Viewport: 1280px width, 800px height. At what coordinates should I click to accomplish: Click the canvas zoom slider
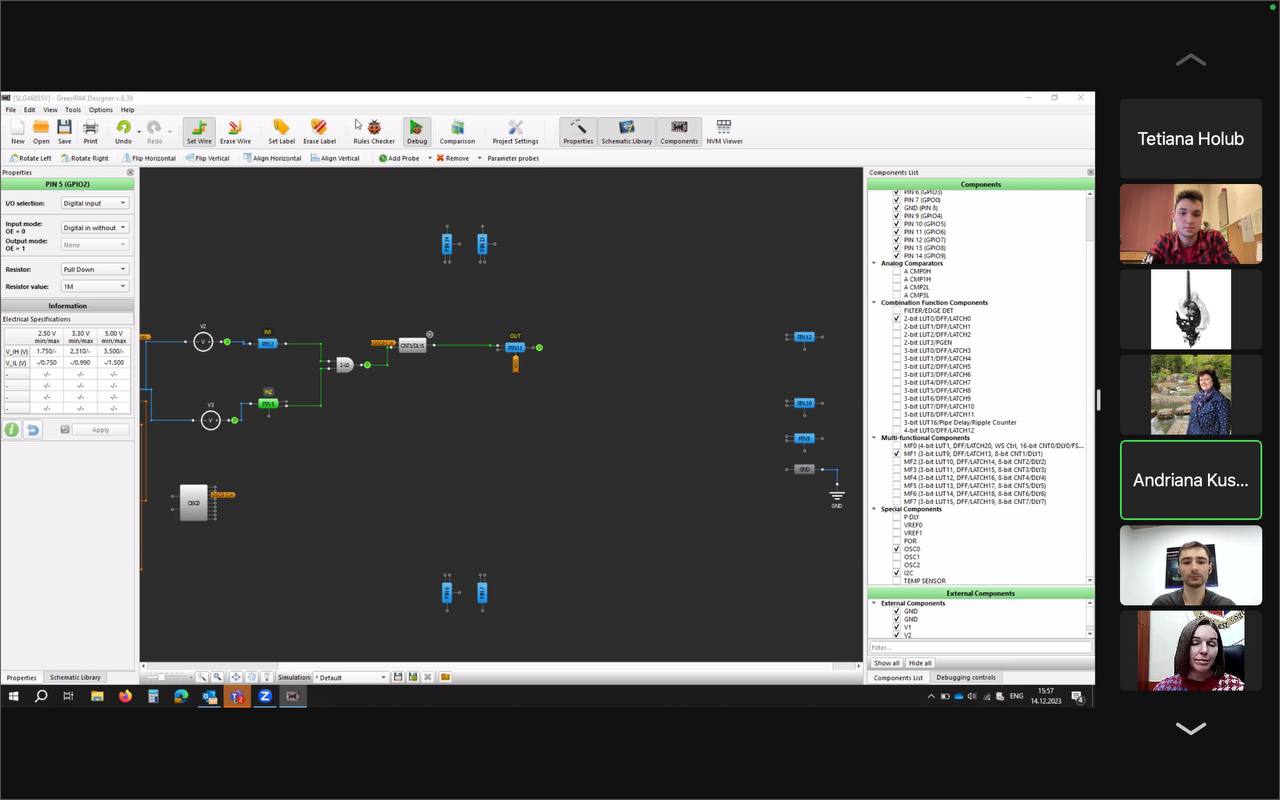[x=161, y=677]
